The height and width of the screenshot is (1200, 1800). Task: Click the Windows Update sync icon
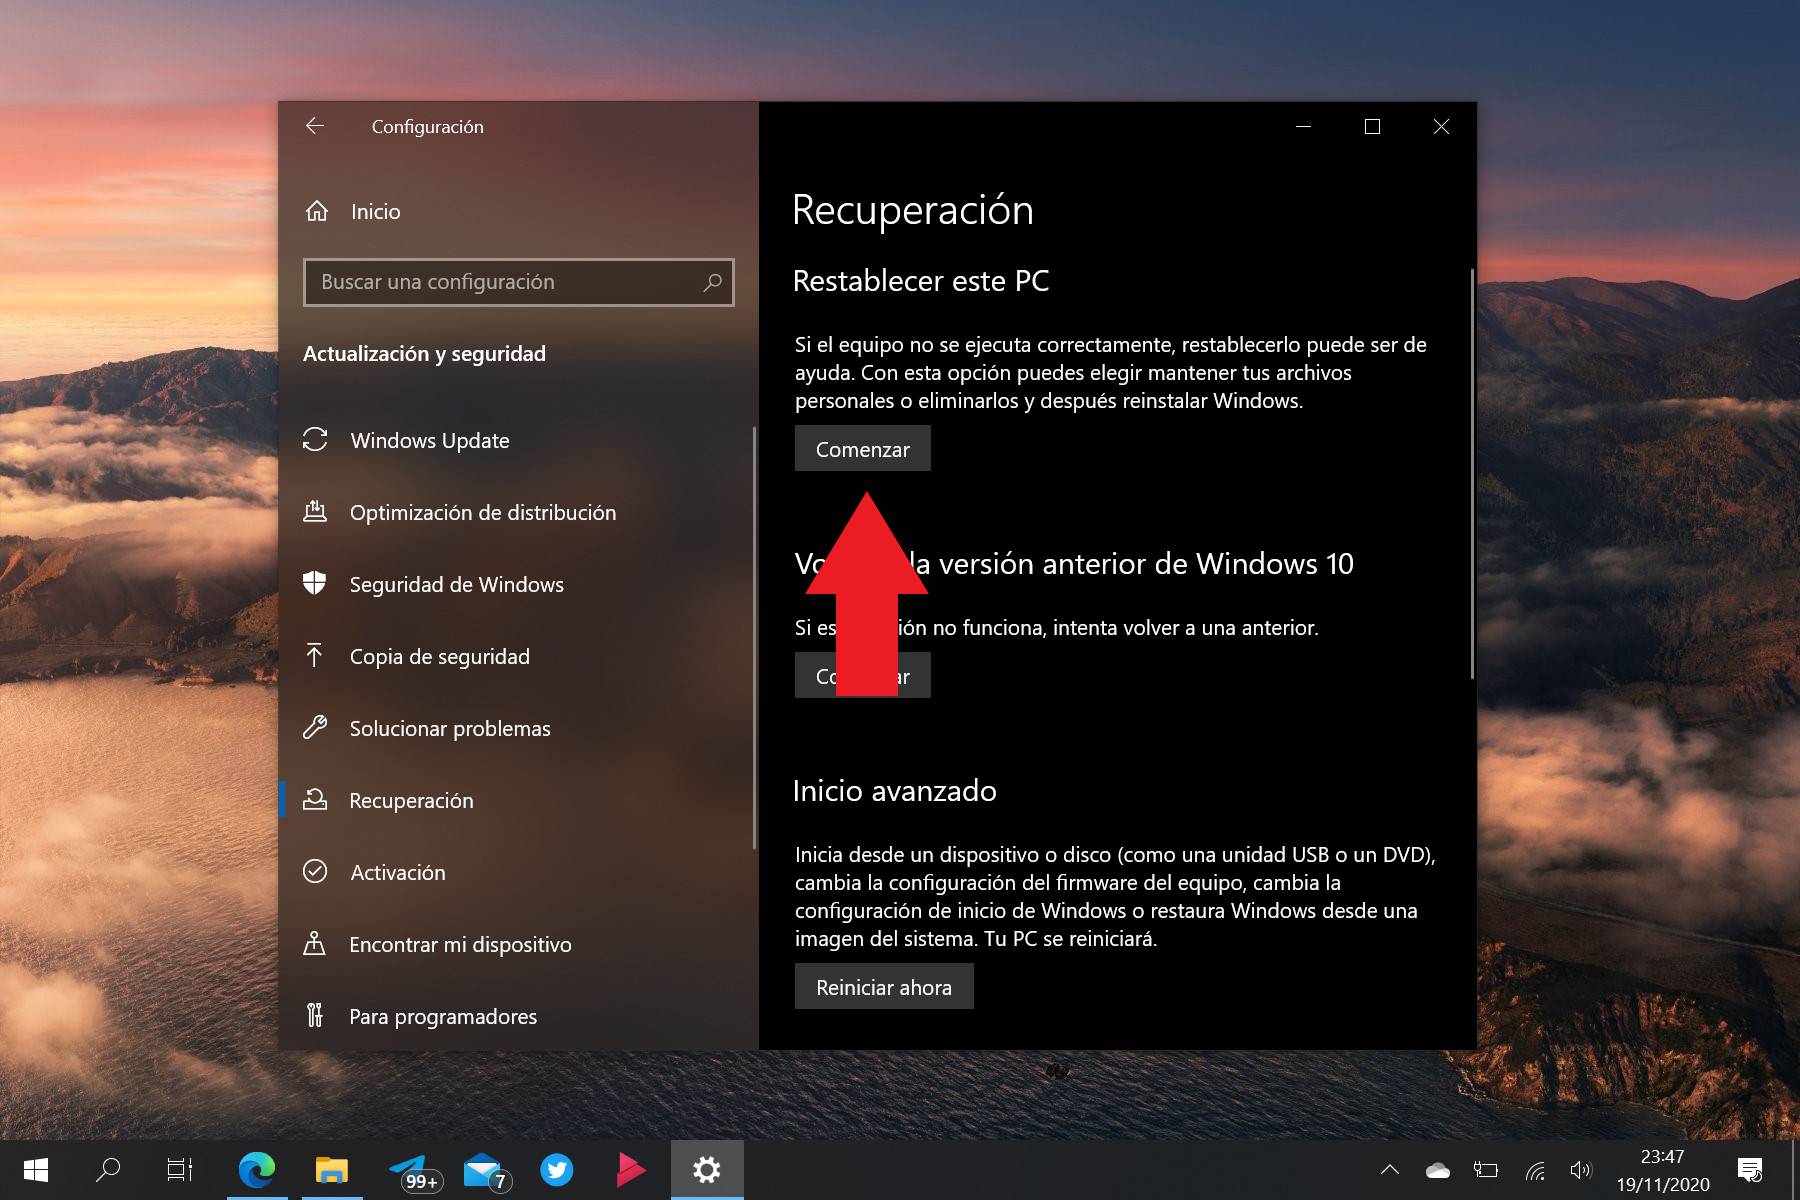[x=315, y=440]
